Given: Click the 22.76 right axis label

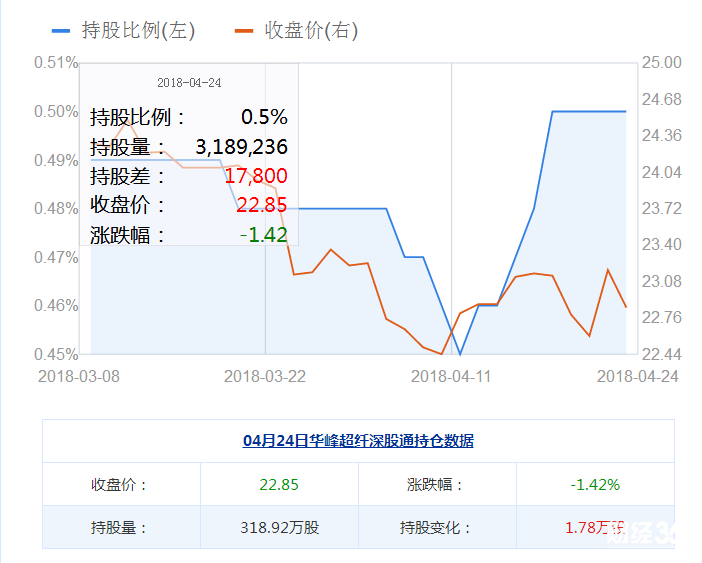Looking at the screenshot, I should tap(662, 317).
